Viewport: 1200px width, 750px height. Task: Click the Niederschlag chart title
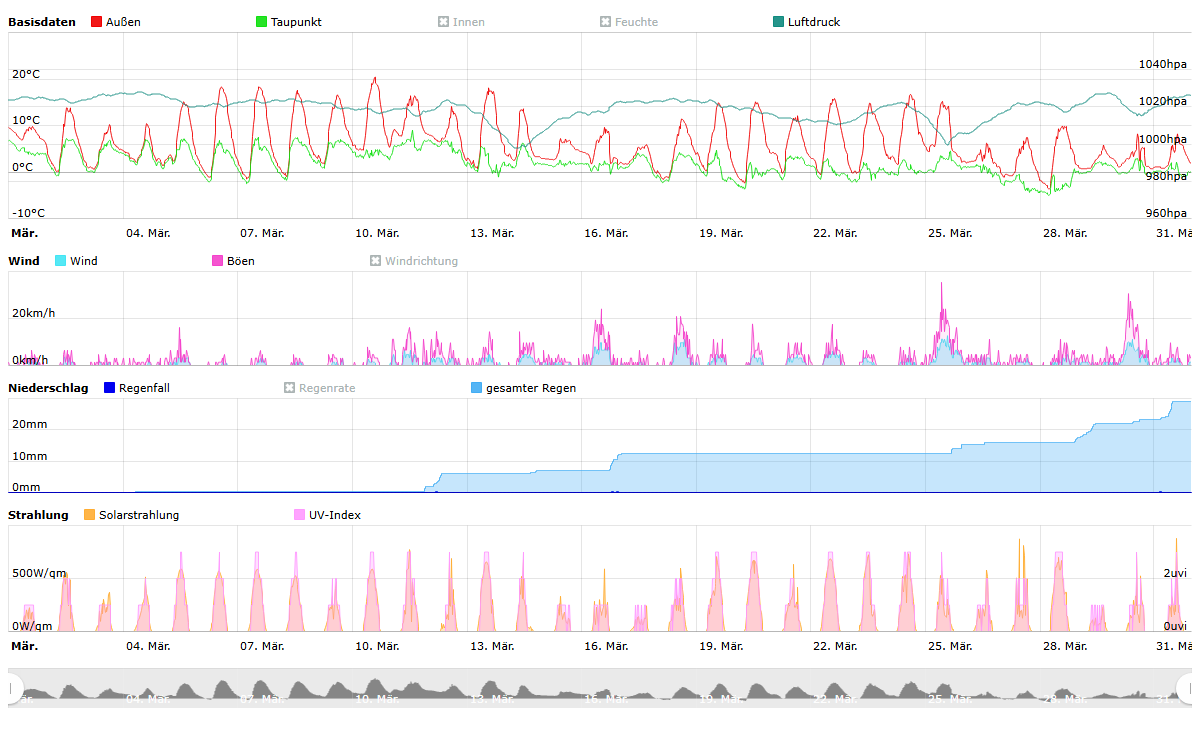click(48, 388)
